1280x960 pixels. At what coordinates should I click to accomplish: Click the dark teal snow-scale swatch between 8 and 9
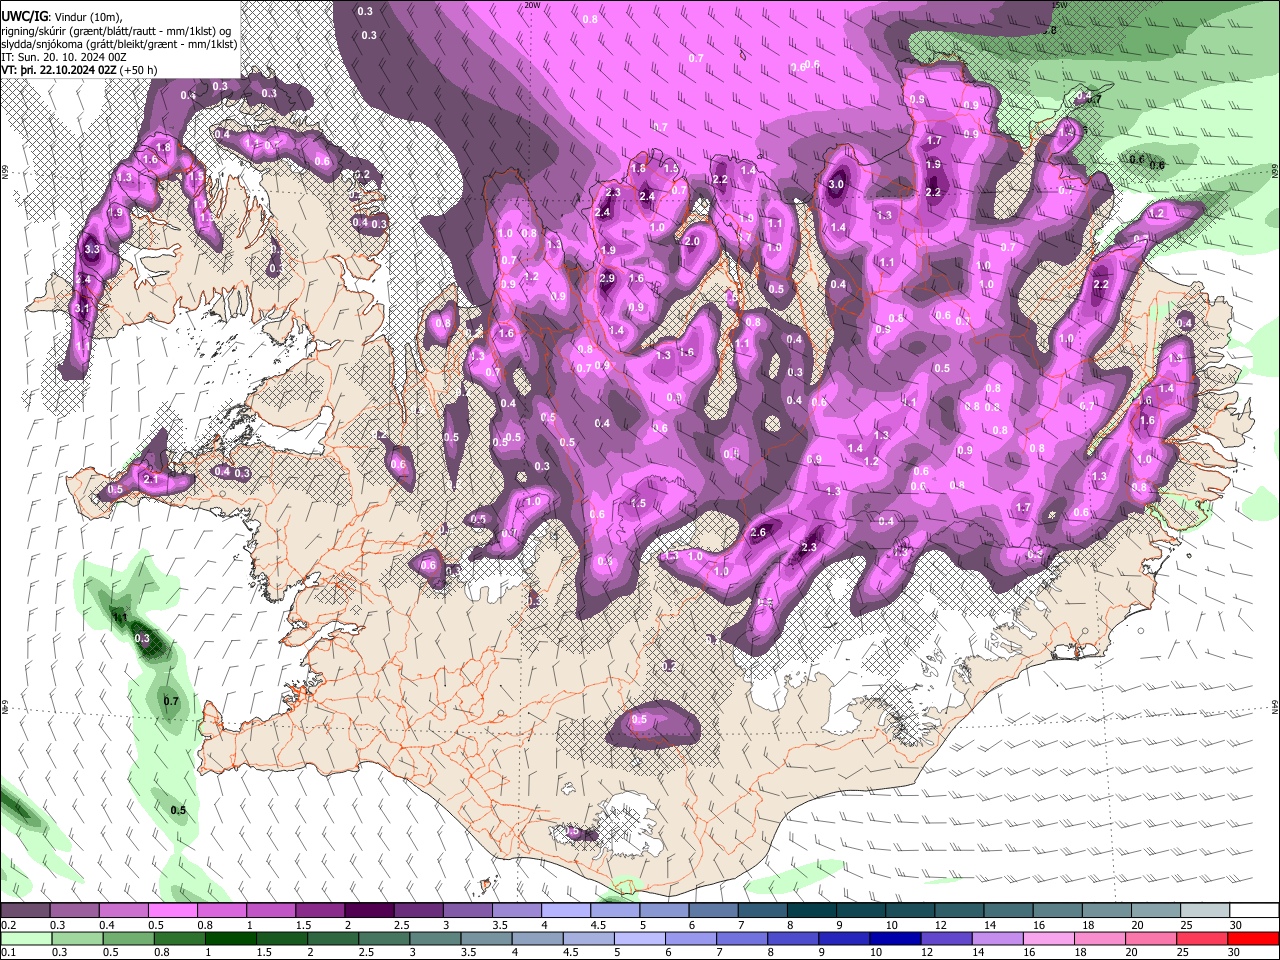coord(812,911)
